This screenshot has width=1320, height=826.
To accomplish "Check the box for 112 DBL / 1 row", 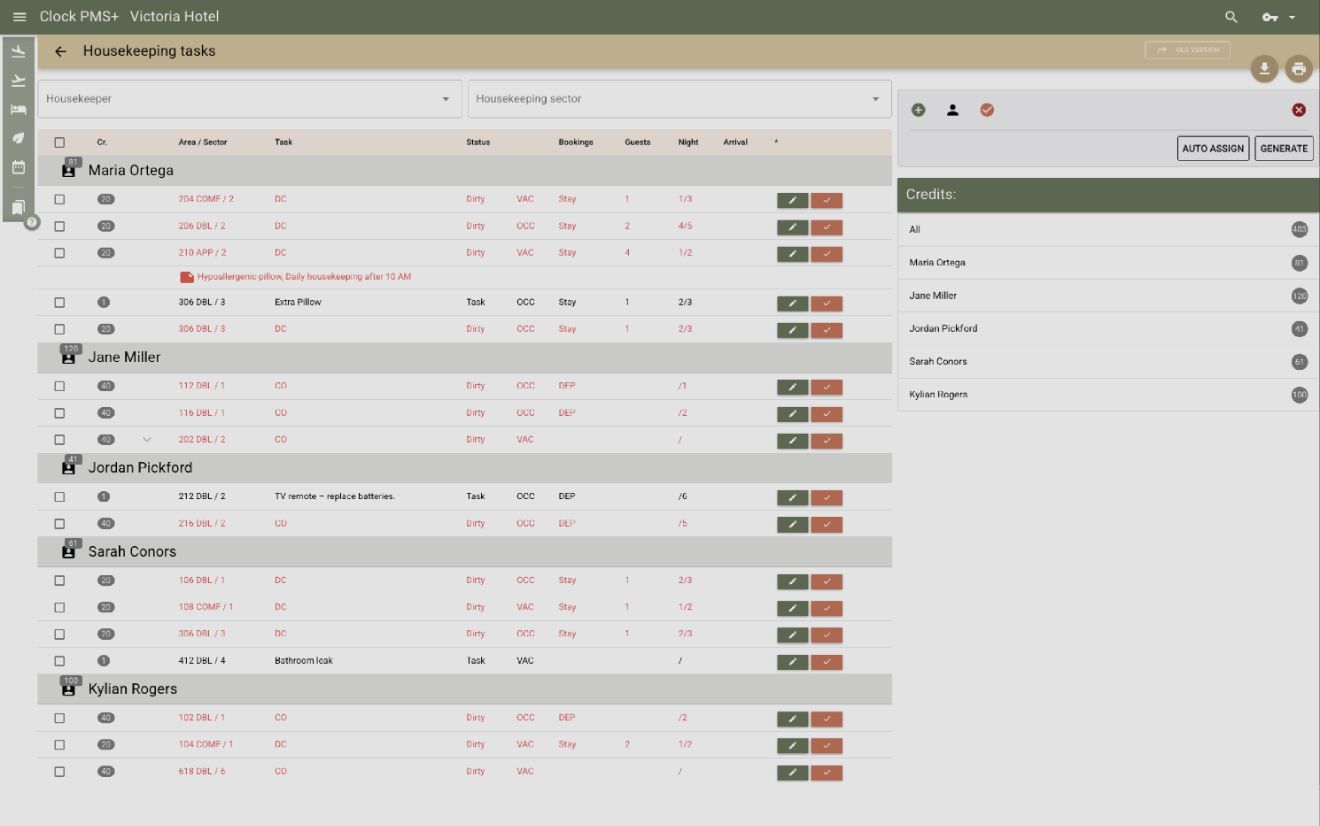I will tap(60, 386).
